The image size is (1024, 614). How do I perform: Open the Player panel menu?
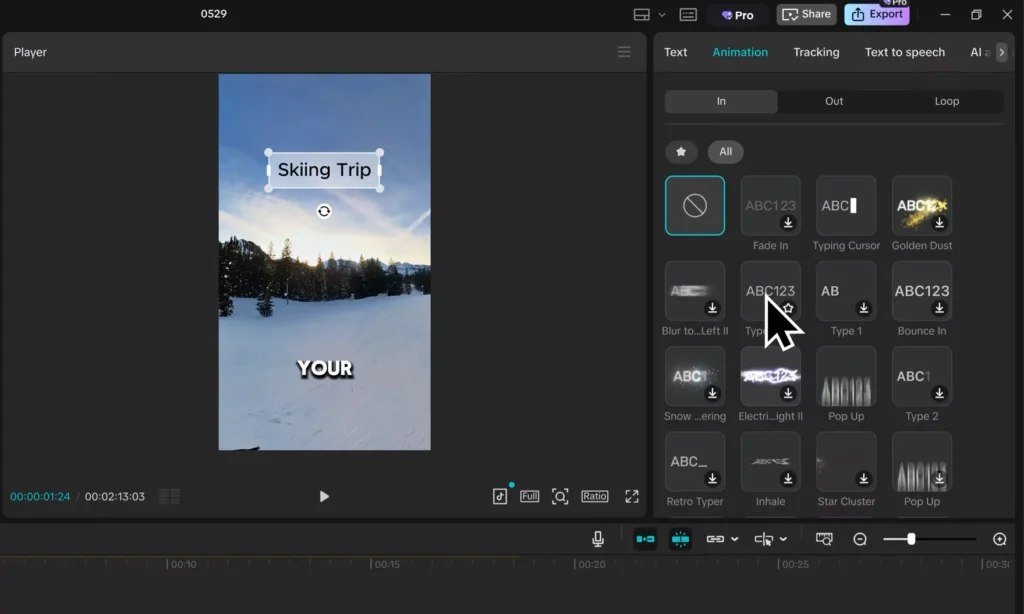point(624,52)
